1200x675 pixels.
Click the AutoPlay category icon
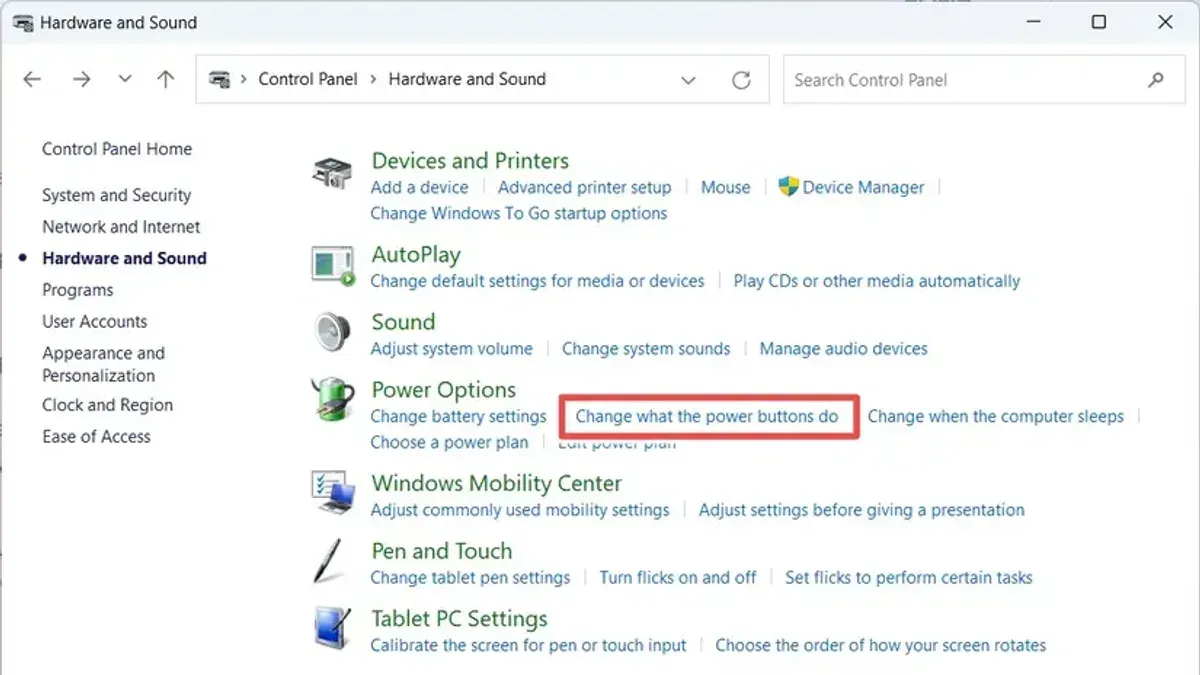point(332,265)
